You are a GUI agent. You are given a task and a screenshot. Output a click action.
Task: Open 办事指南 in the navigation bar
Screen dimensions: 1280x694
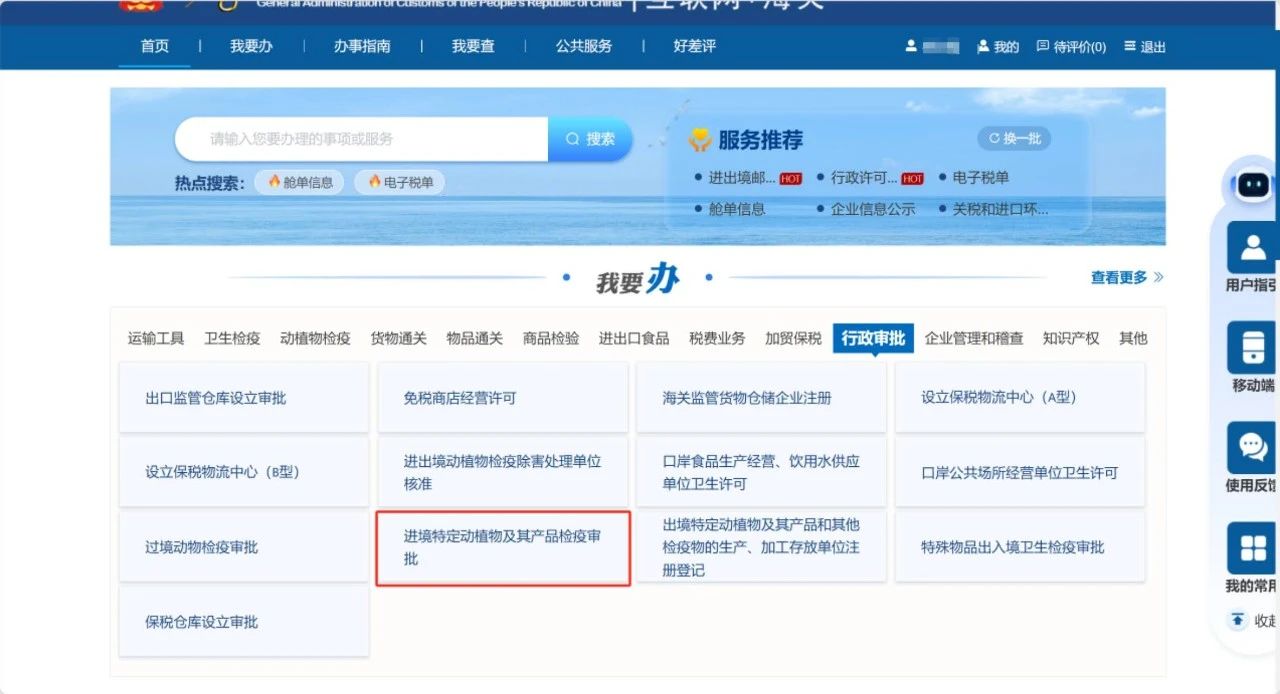[362, 46]
